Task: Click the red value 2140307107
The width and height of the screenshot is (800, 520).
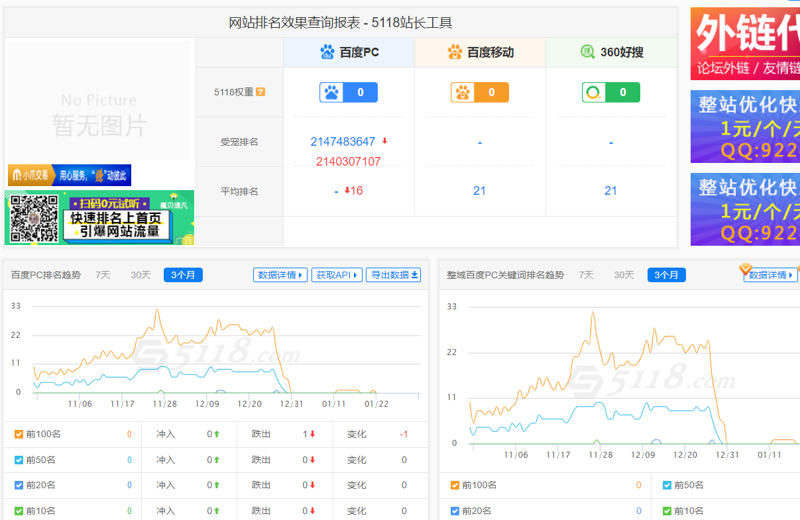Action: coord(348,161)
